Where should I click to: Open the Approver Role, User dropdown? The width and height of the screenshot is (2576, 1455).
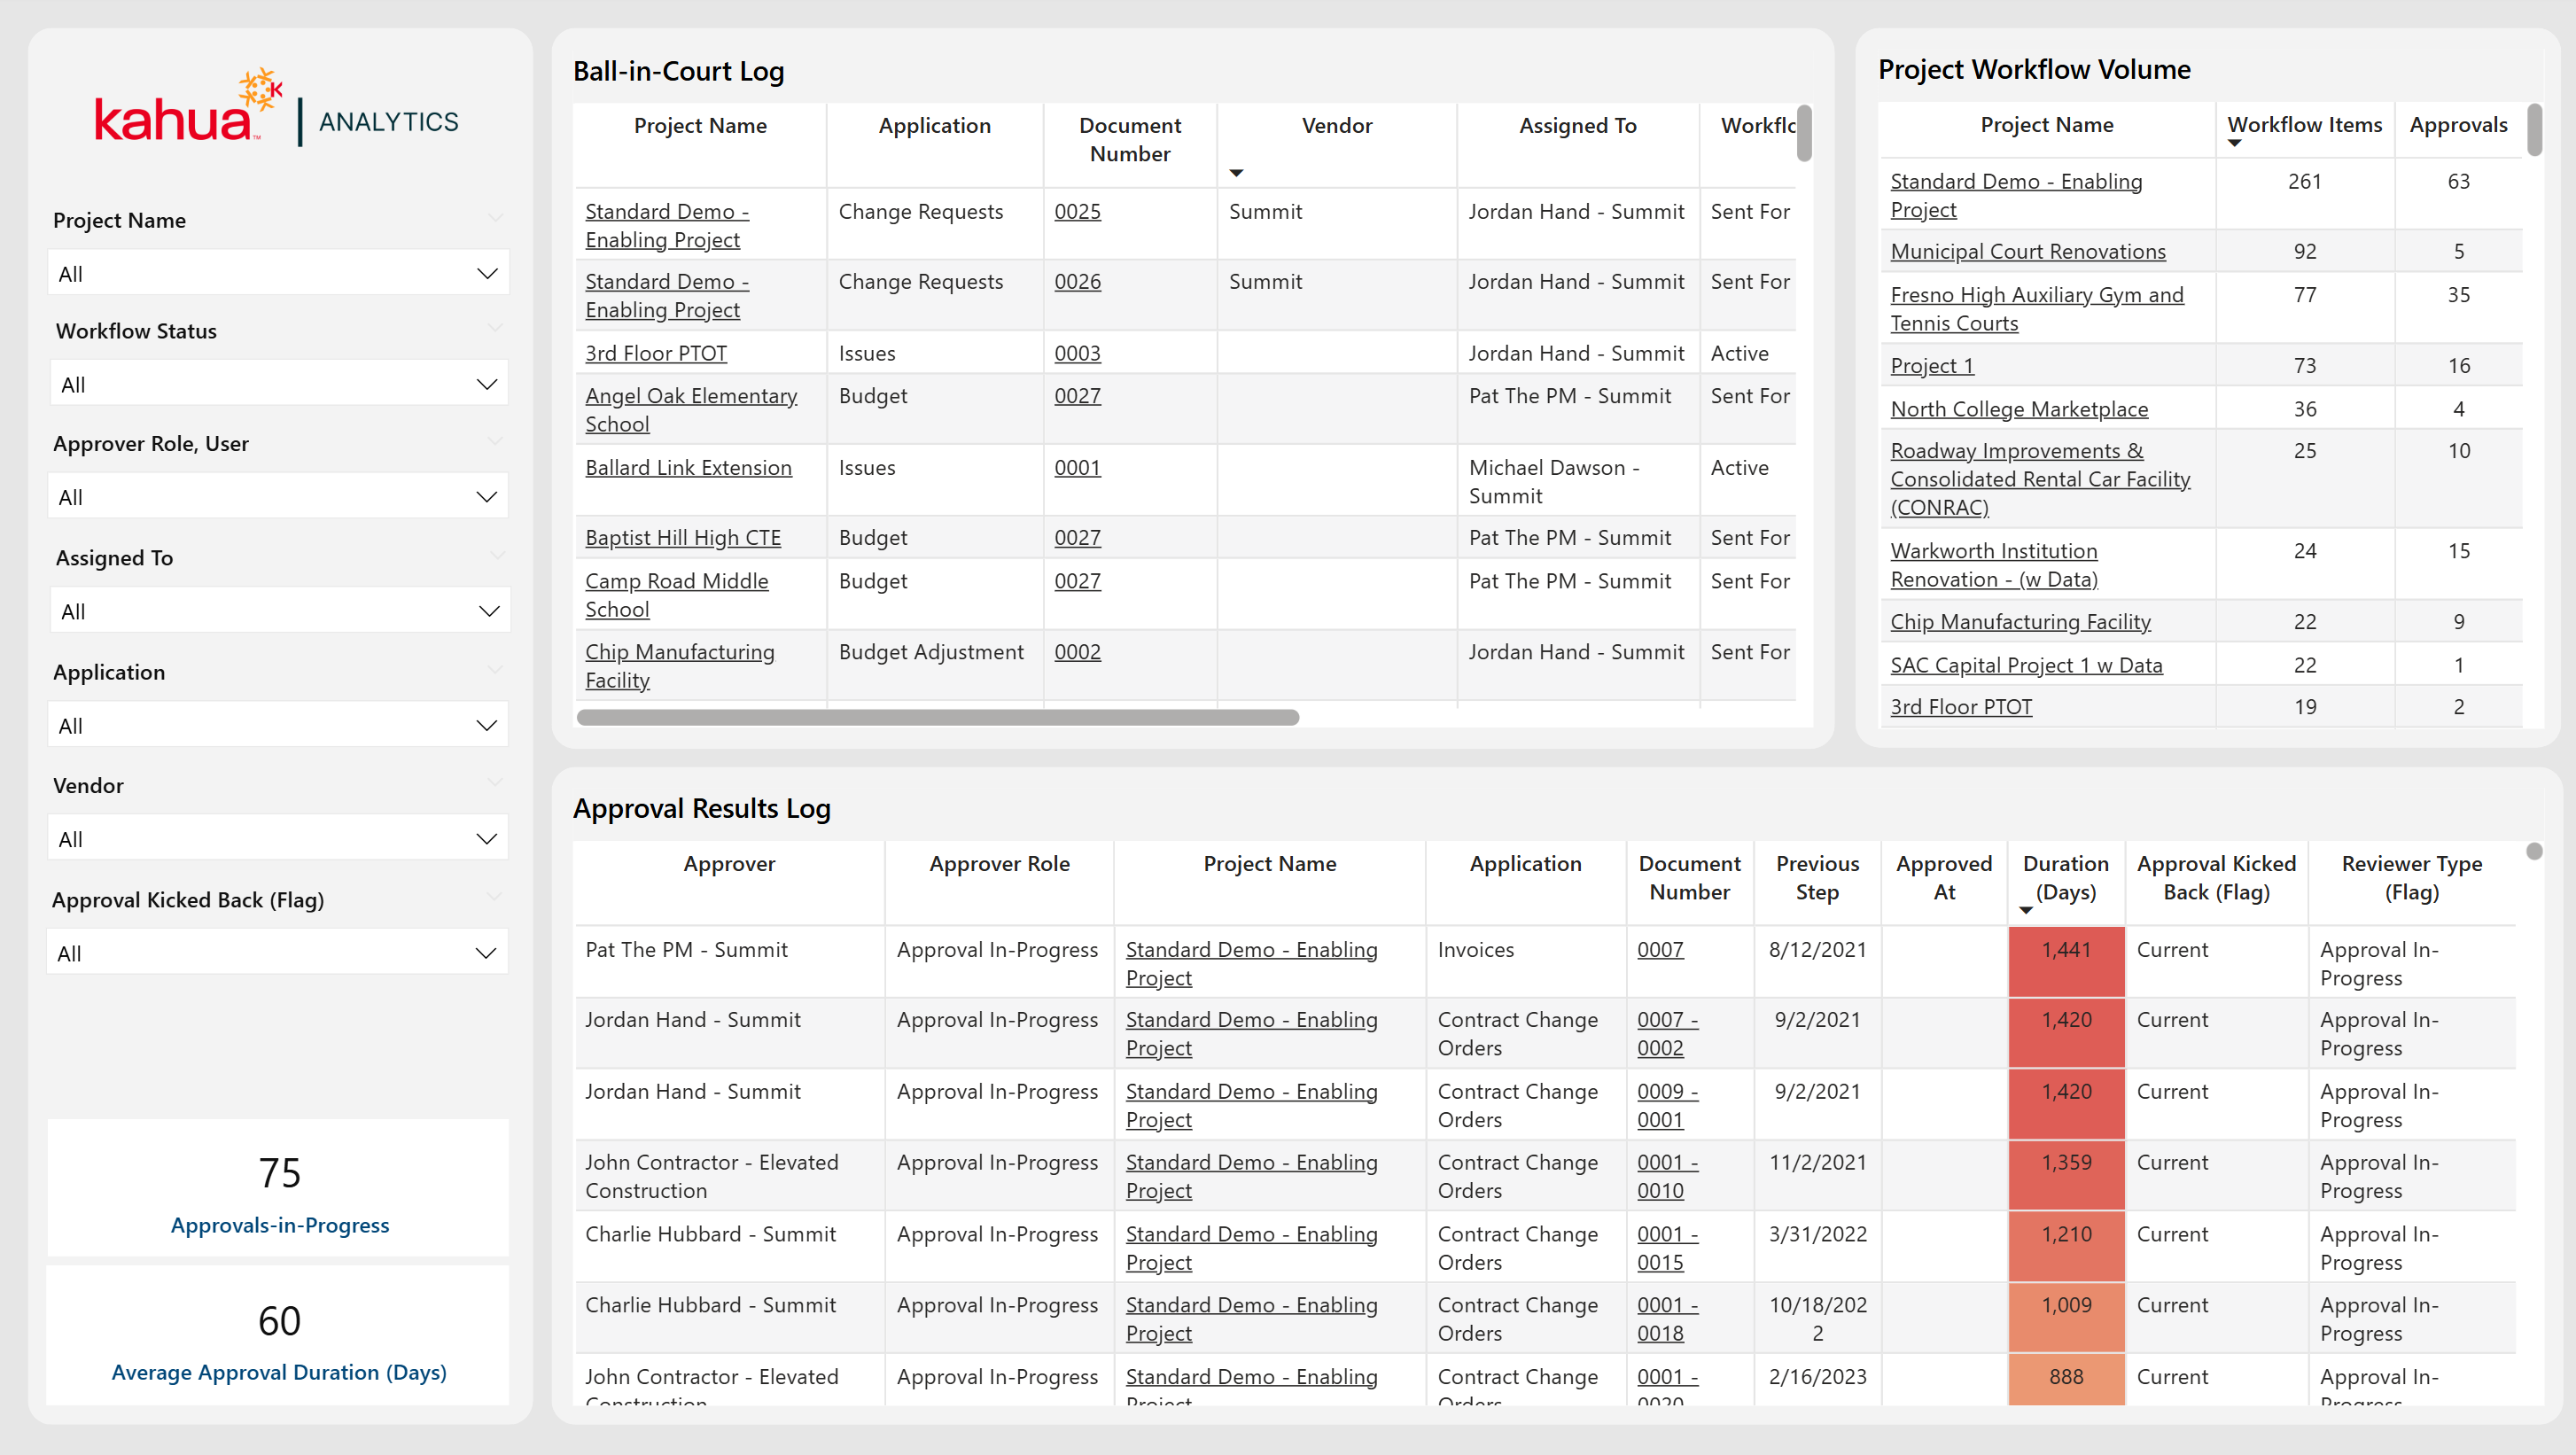278,497
